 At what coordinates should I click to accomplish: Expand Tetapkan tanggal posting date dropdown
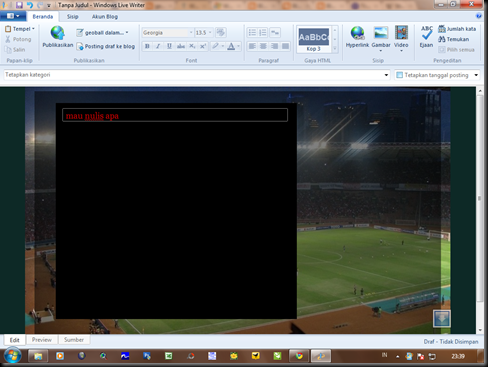[x=476, y=75]
